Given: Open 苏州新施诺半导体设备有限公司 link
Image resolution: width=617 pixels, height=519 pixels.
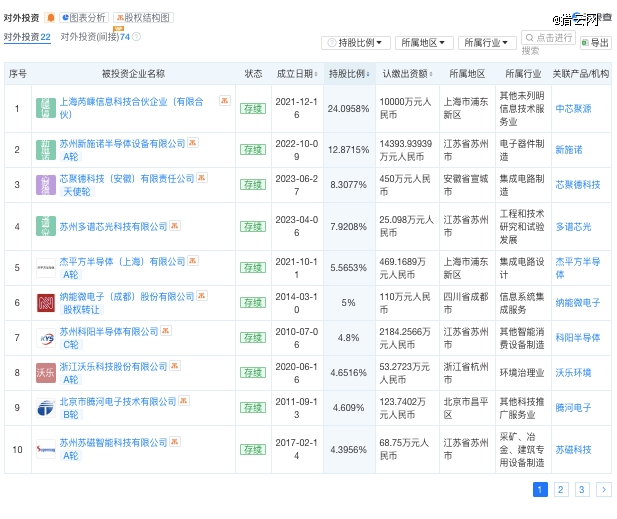Looking at the screenshot, I should [x=122, y=144].
